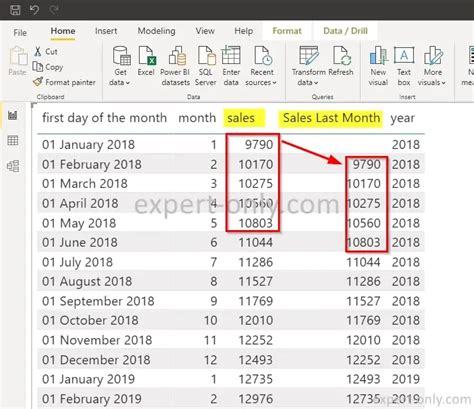Screen dimensions: 474x409
Task: Open the File menu
Action: pos(20,32)
